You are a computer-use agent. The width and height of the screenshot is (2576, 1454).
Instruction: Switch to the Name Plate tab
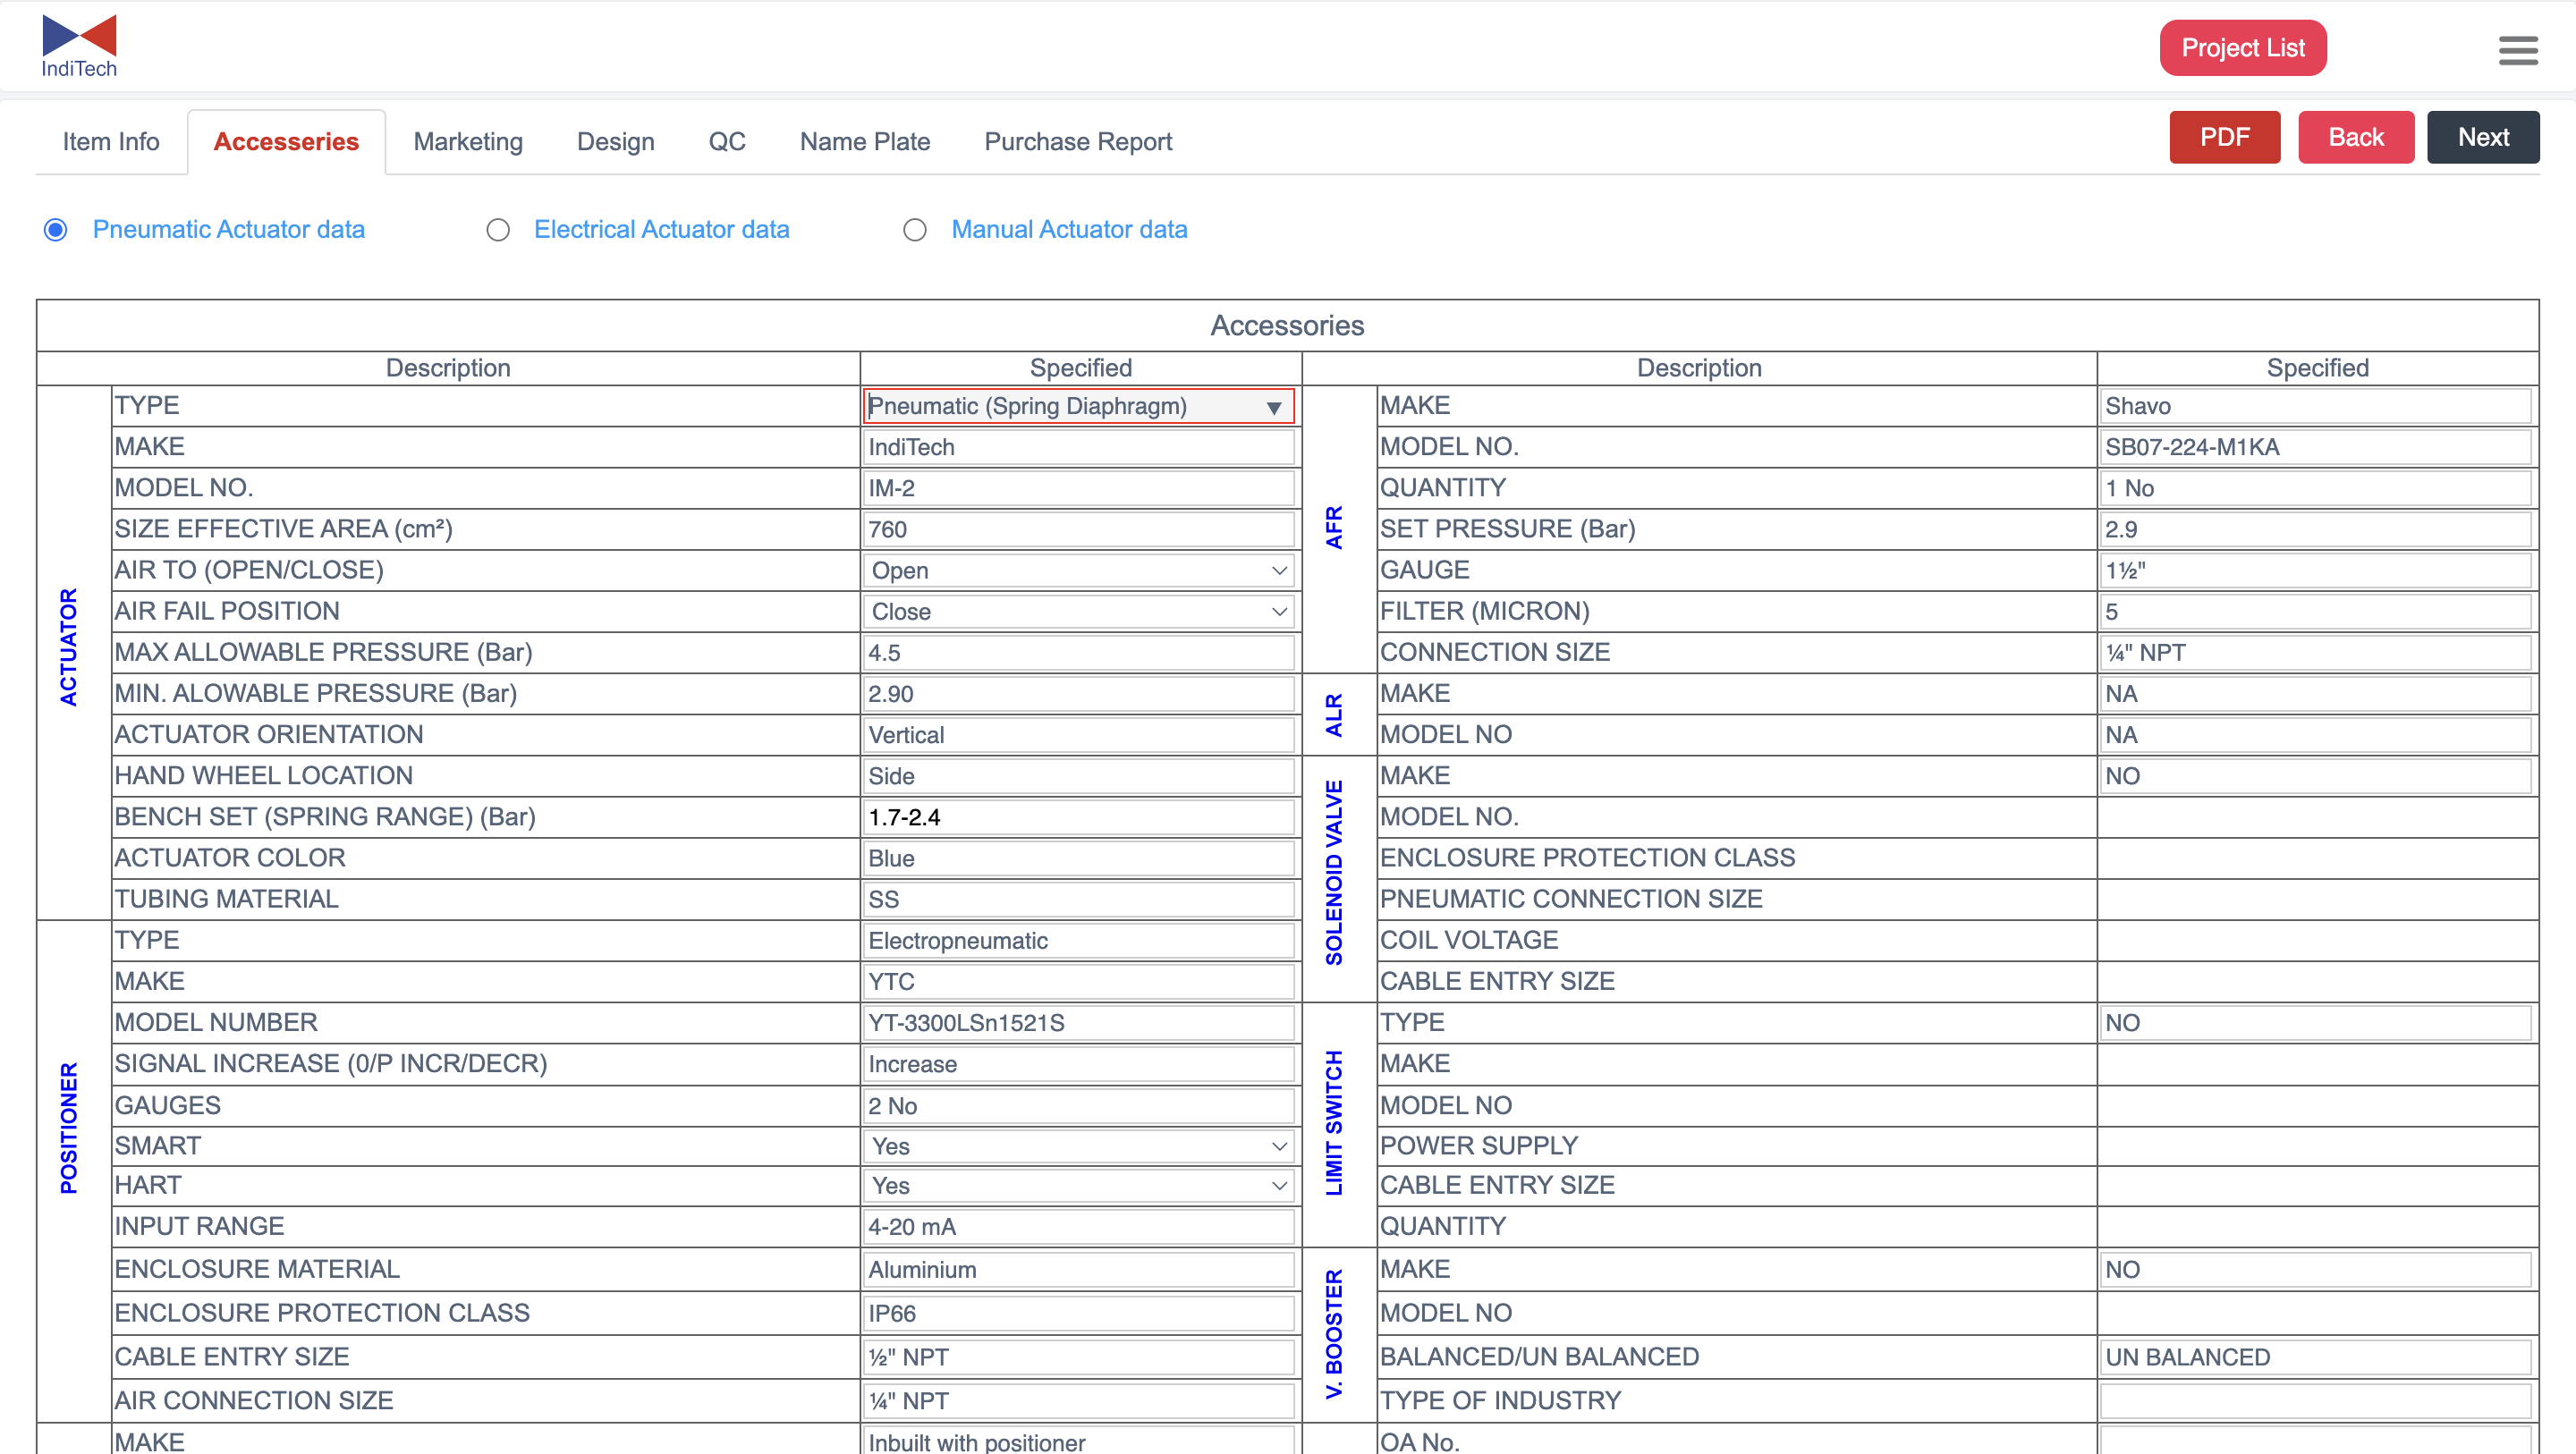tap(865, 142)
